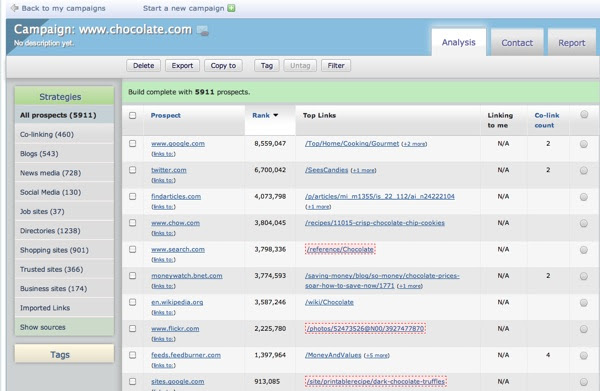Select 'Social Media (130)' strategy

pyautogui.click(x=64, y=192)
